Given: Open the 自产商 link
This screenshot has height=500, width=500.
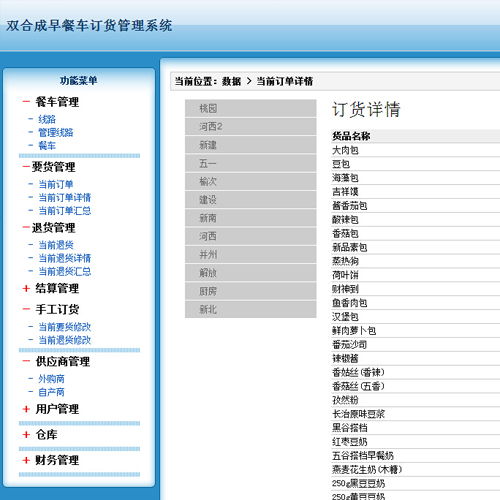Looking at the screenshot, I should [51, 392].
